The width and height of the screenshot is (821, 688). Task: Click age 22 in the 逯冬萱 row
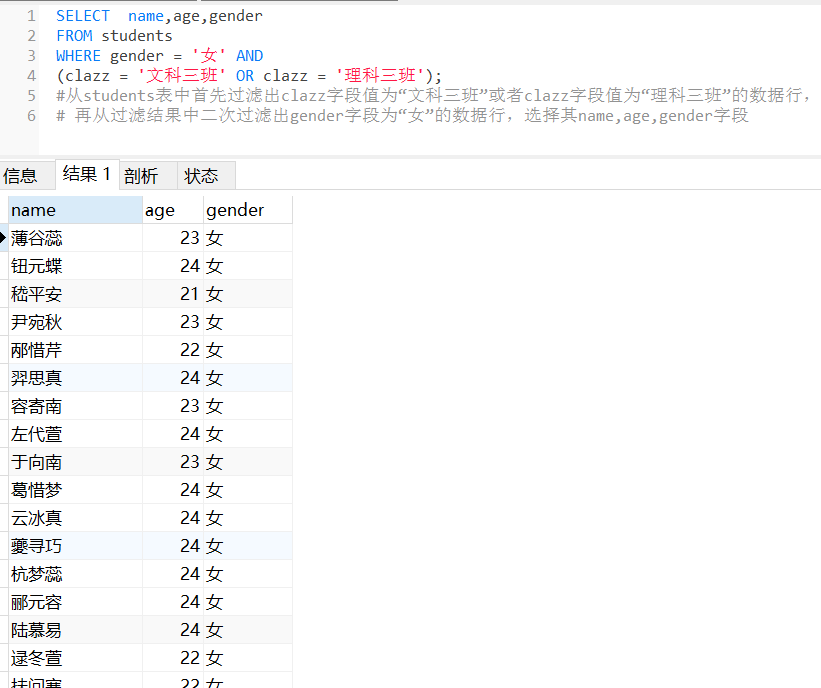coord(173,658)
